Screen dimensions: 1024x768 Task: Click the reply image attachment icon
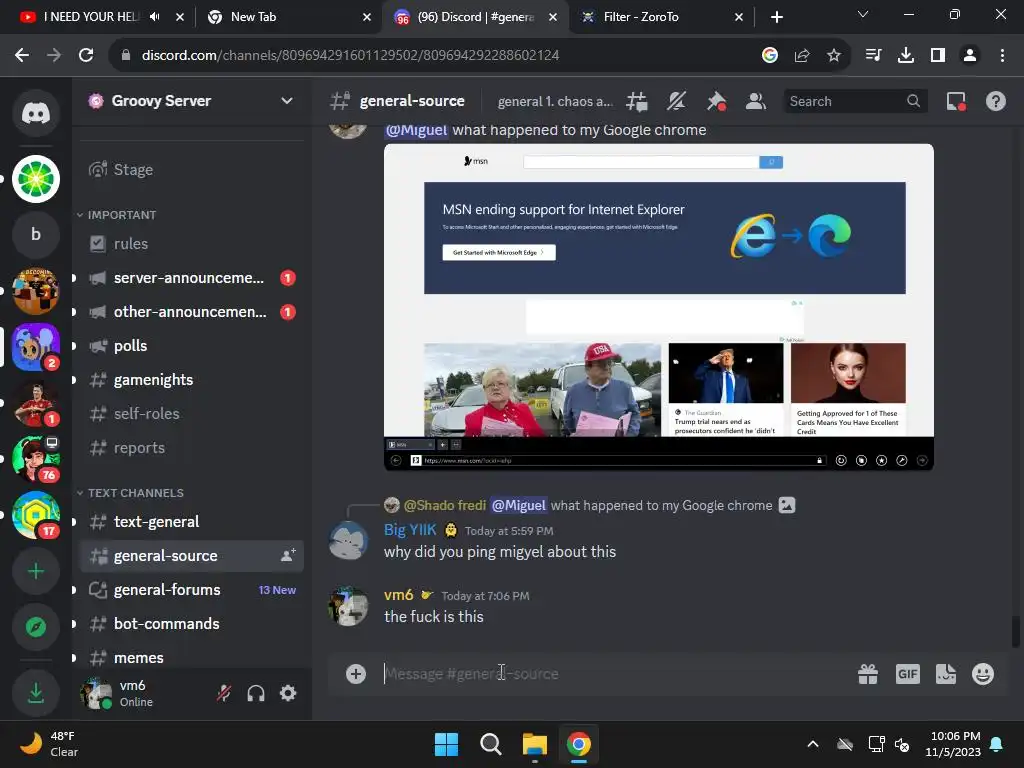point(787,505)
